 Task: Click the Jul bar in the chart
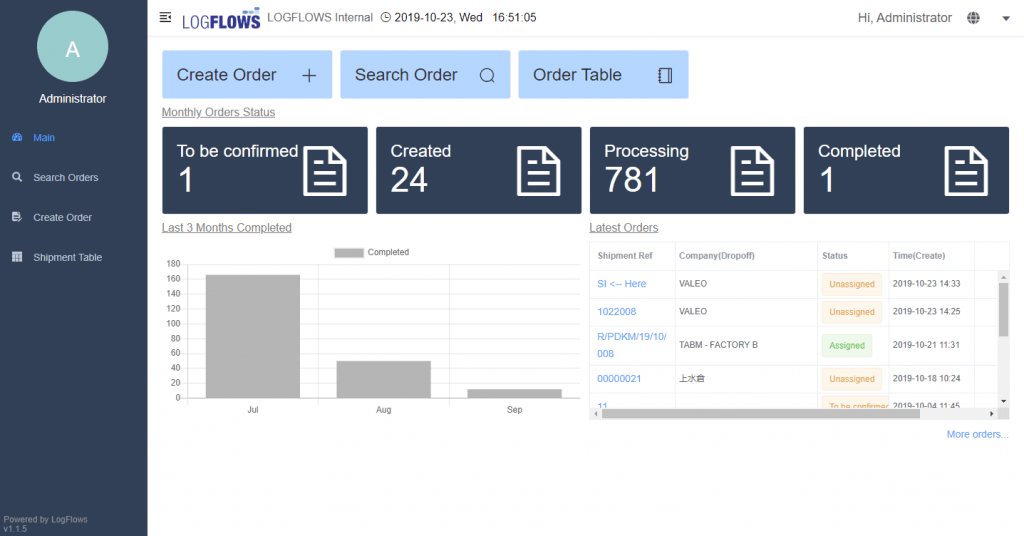point(253,336)
